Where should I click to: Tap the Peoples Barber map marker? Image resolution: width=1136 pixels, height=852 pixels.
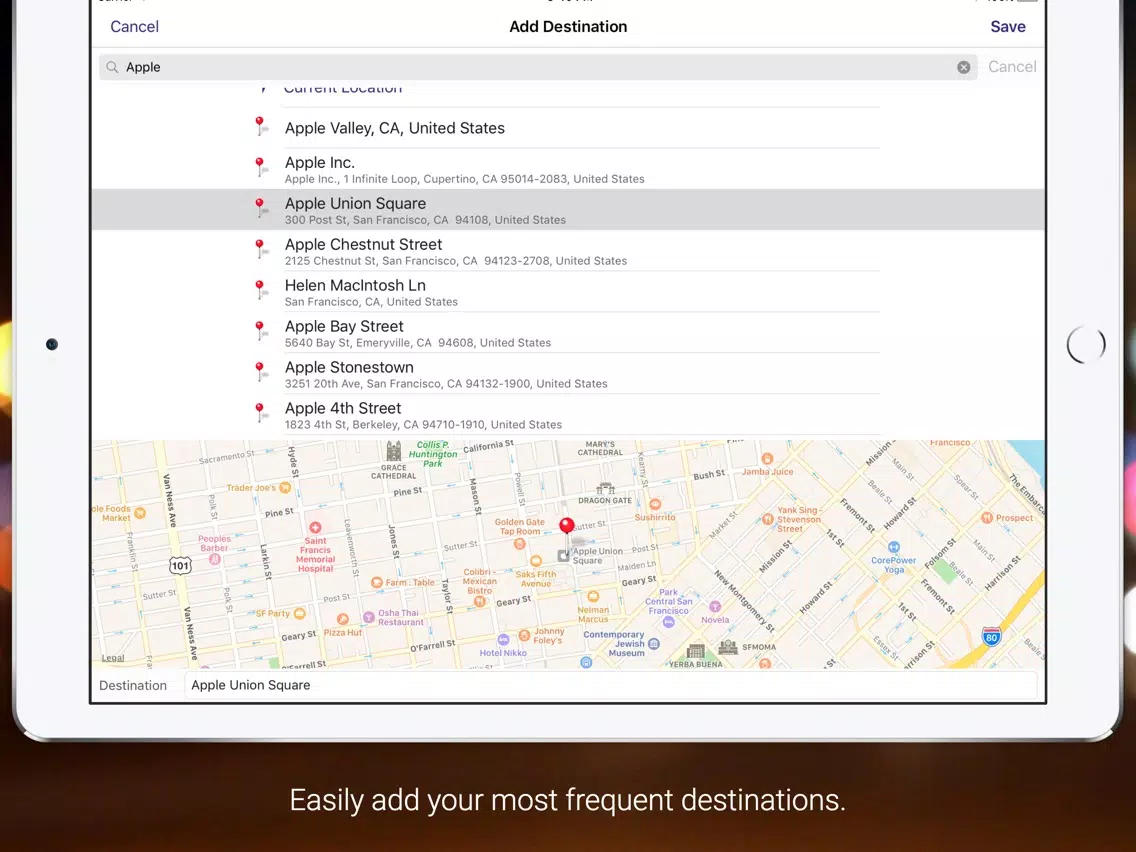pos(214,559)
